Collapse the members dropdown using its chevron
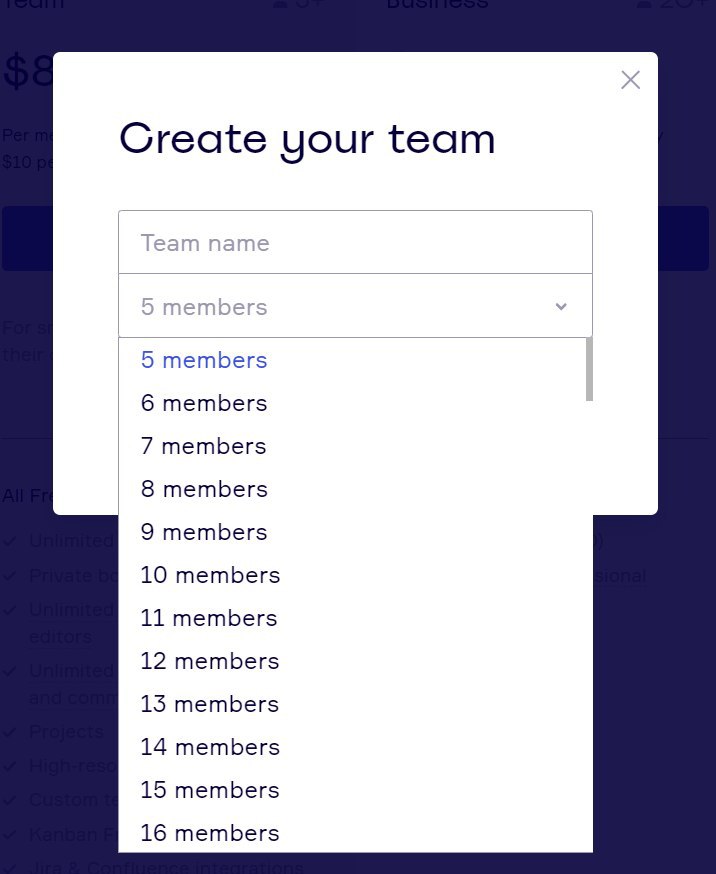Image resolution: width=716 pixels, height=874 pixels. tap(561, 306)
